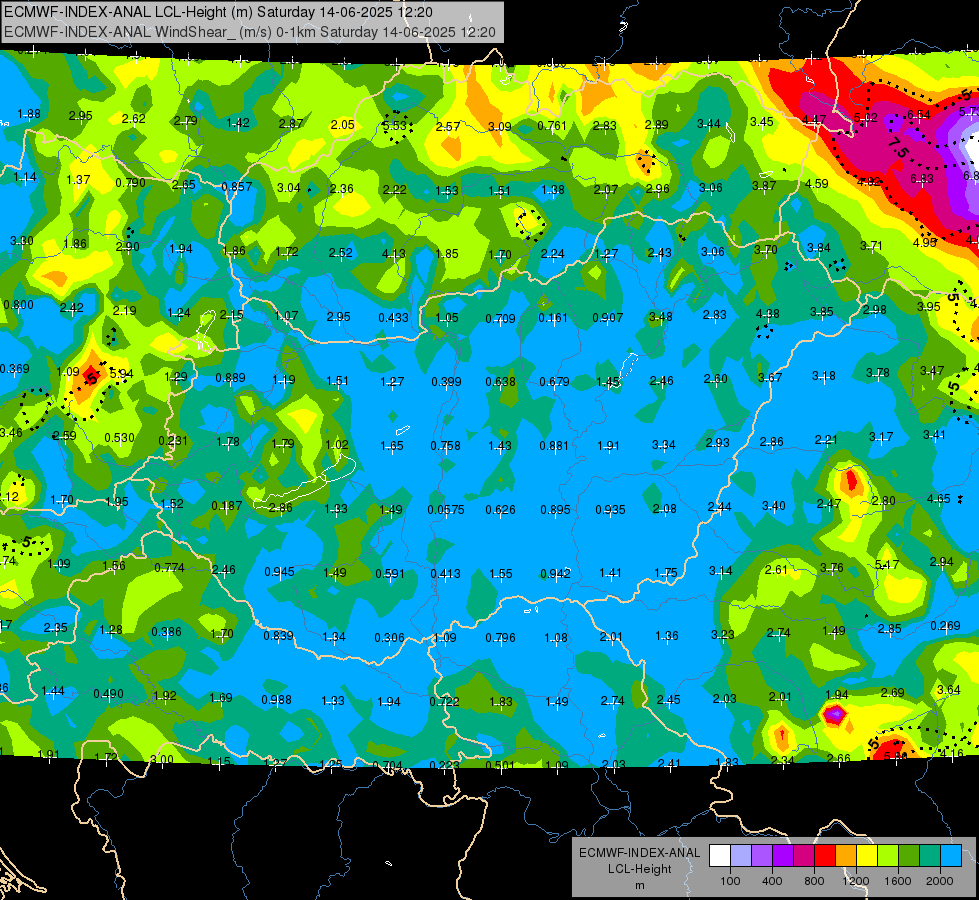Click the wind shear value 5.53
The width and height of the screenshot is (979, 900).
coord(395,126)
